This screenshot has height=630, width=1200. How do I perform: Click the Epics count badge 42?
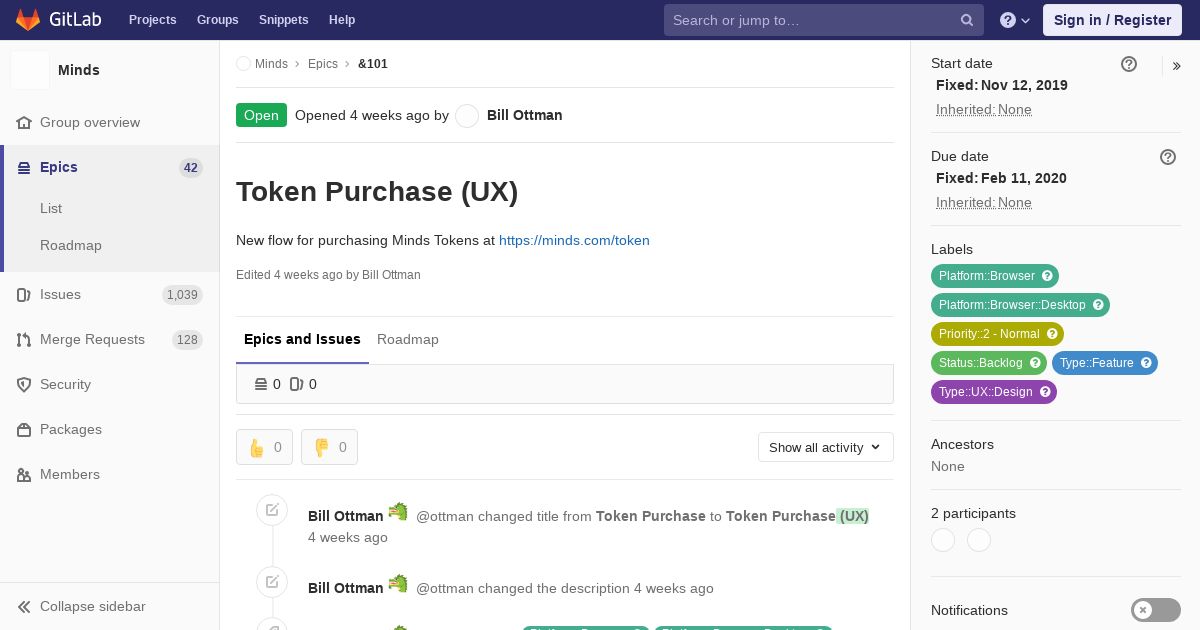(x=191, y=168)
